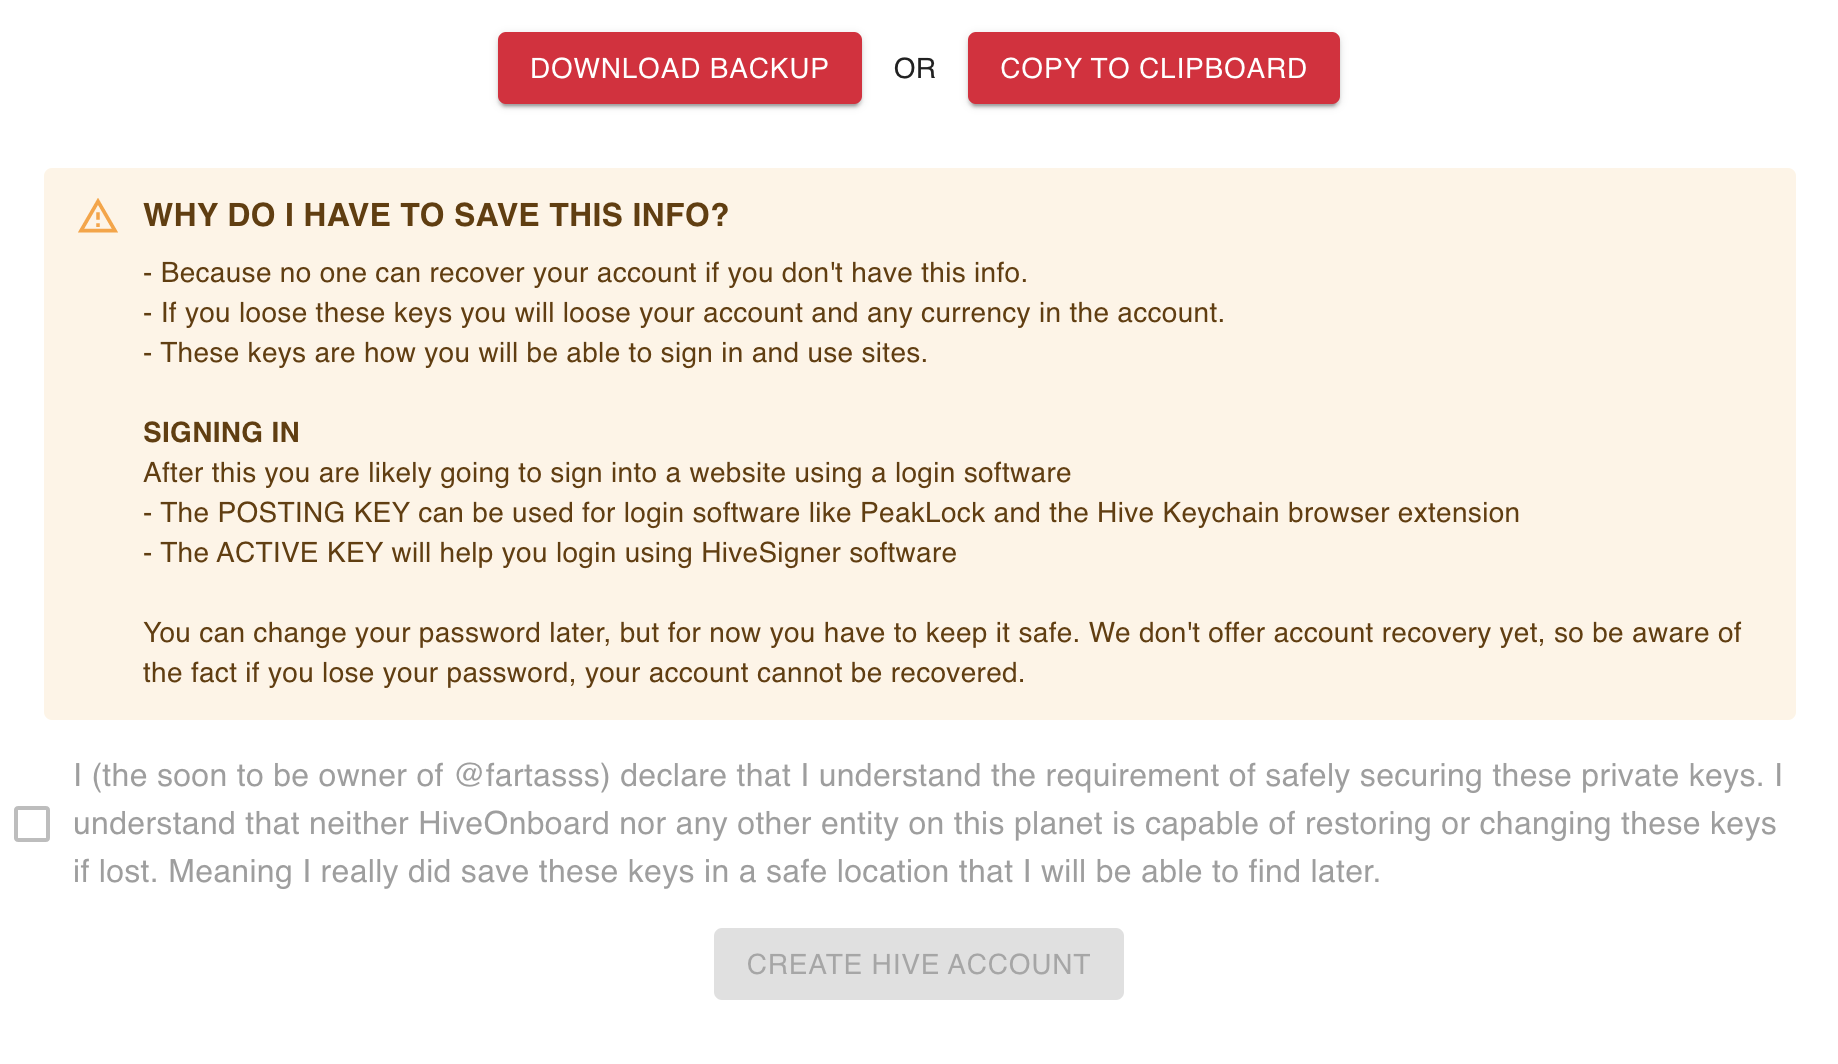
Task: Select the 'WHY DO I HAVE TO SAVE THIS INFO?' heading
Action: (436, 215)
